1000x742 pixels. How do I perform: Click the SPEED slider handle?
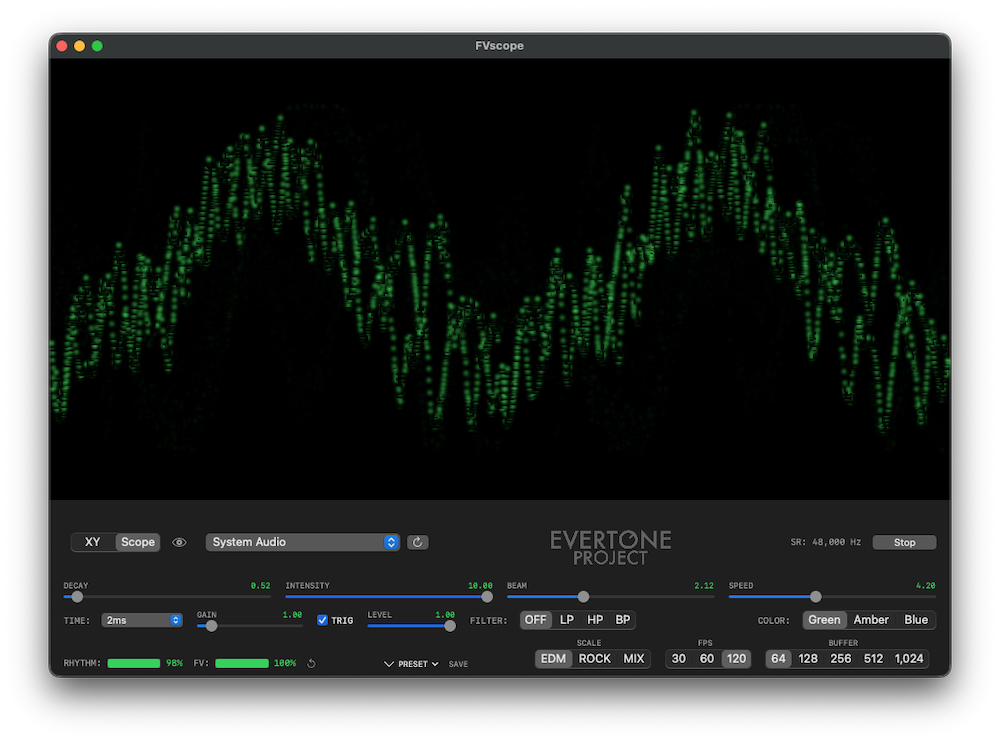click(816, 597)
